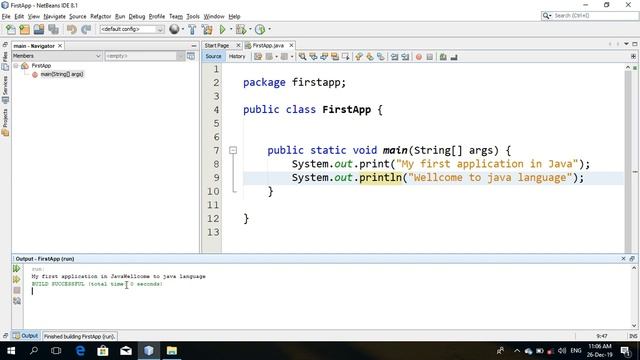This screenshot has width=640, height=360.
Task: Select main(String[] args) in the Navigator
Action: [x=62, y=74]
